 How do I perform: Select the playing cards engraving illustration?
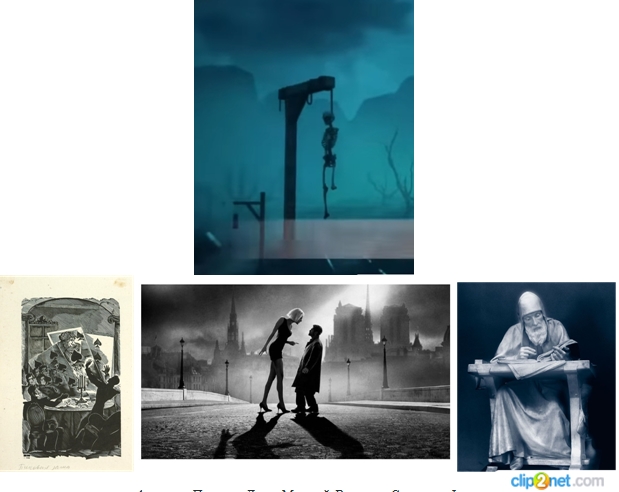[67, 374]
